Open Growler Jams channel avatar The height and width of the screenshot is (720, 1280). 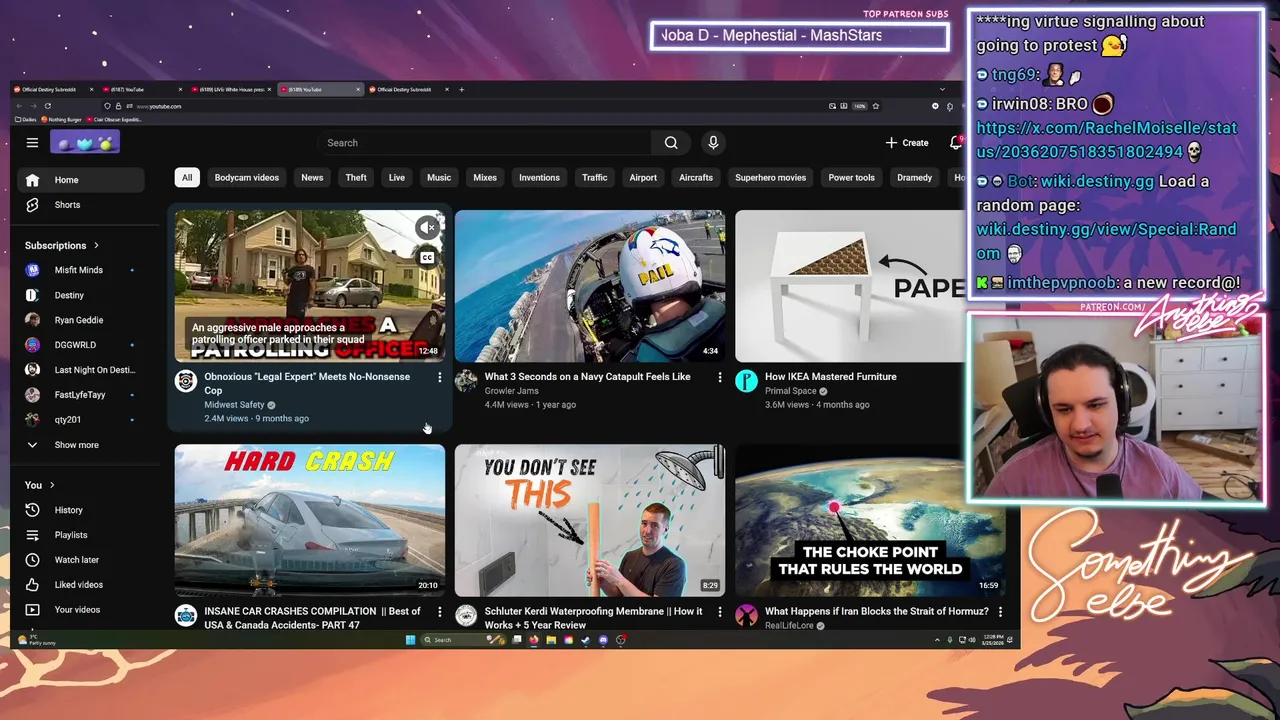tap(466, 381)
